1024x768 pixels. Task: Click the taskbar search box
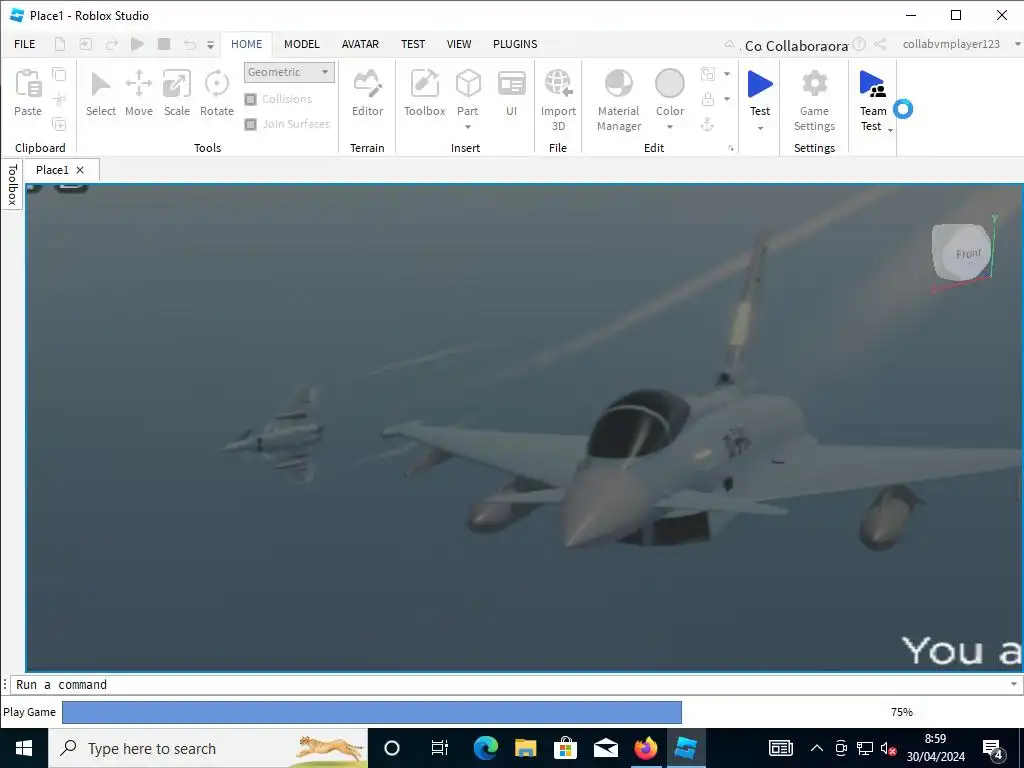[208, 748]
